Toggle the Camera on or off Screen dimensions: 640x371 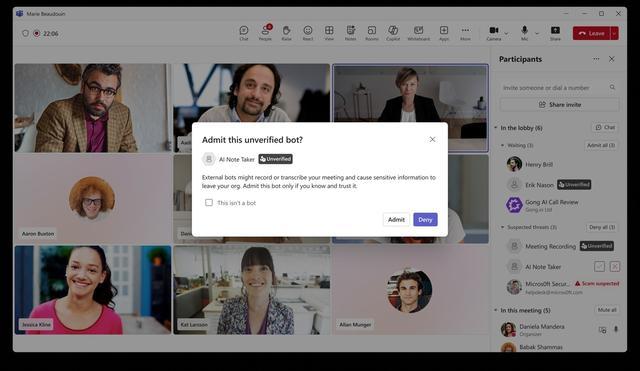tap(493, 33)
